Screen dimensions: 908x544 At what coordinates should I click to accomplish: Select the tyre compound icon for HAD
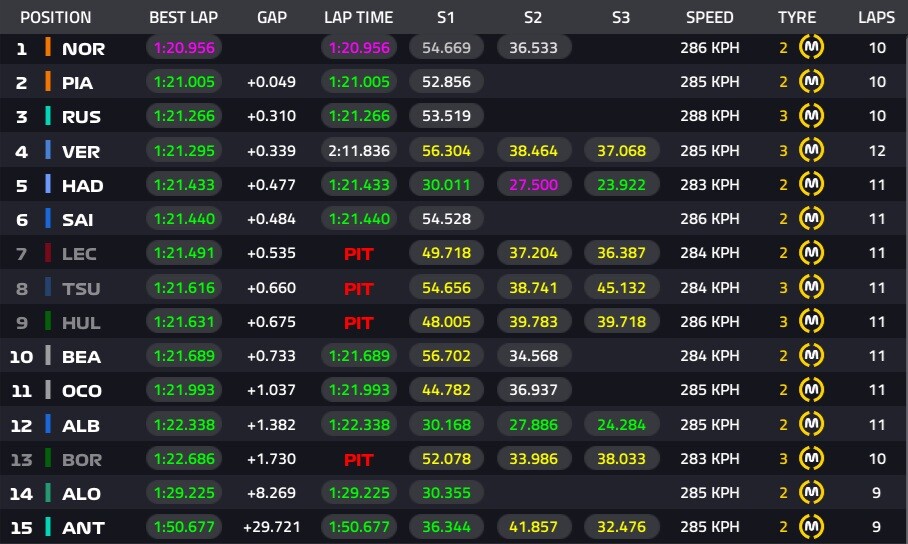click(x=811, y=184)
